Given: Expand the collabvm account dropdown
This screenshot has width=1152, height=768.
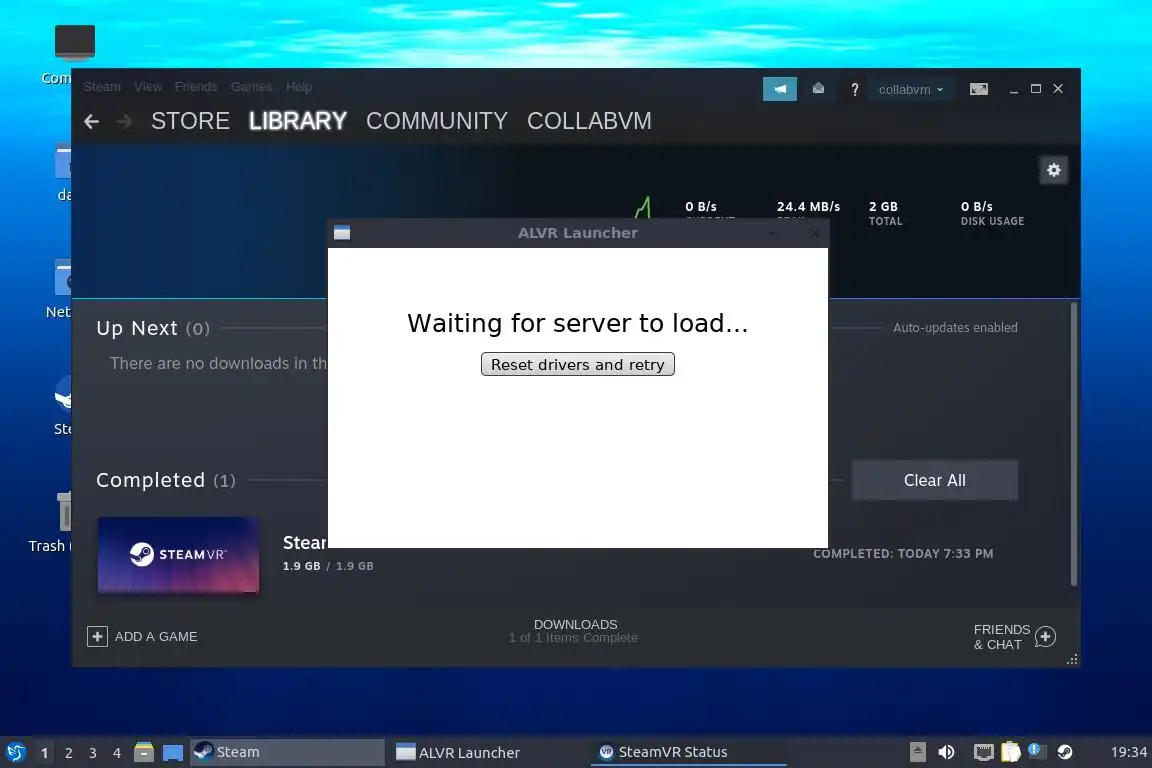Looking at the screenshot, I should [911, 90].
